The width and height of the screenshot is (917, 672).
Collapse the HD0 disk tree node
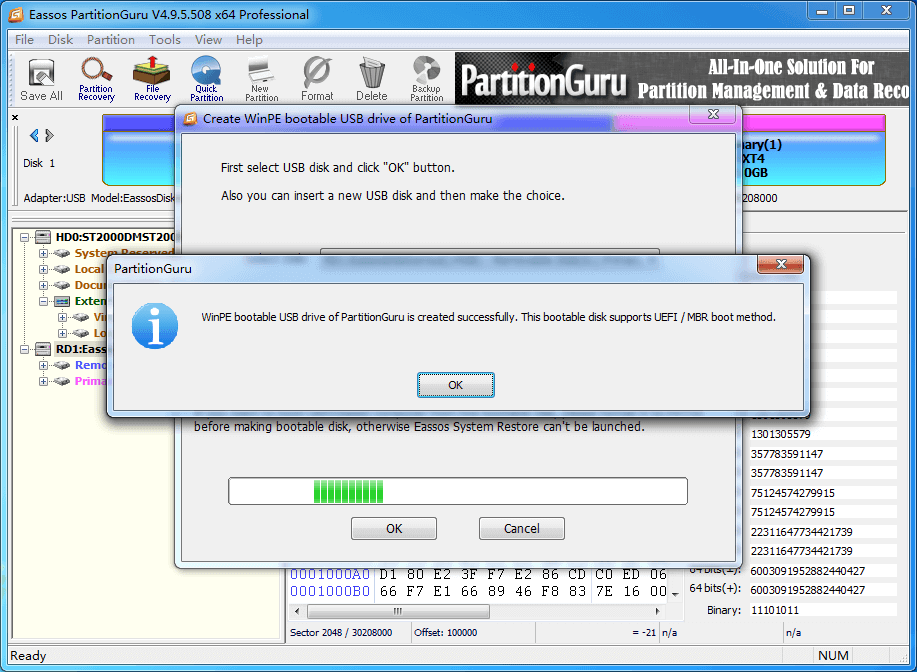(x=25, y=237)
